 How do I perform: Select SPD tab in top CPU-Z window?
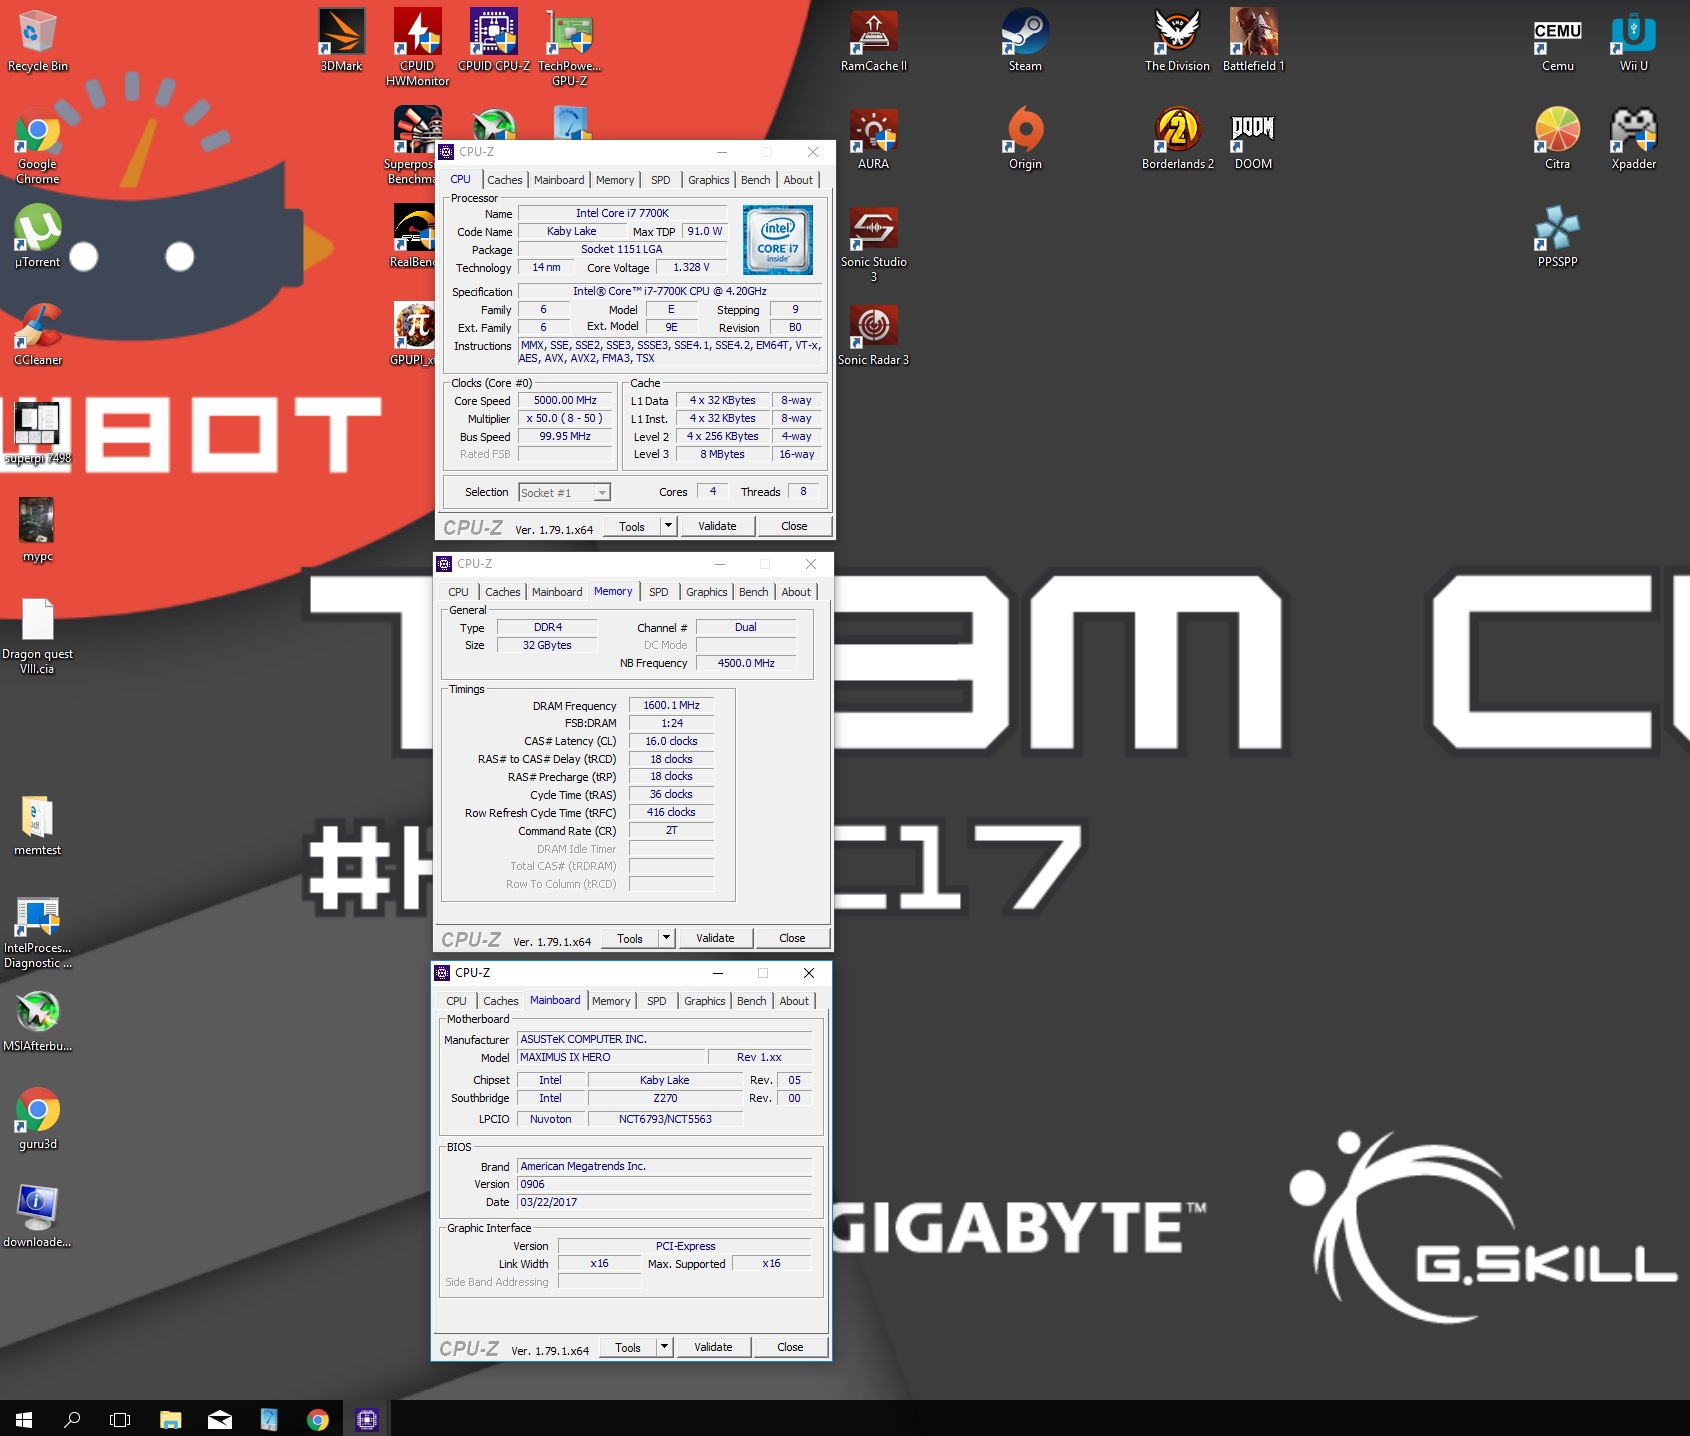click(661, 180)
